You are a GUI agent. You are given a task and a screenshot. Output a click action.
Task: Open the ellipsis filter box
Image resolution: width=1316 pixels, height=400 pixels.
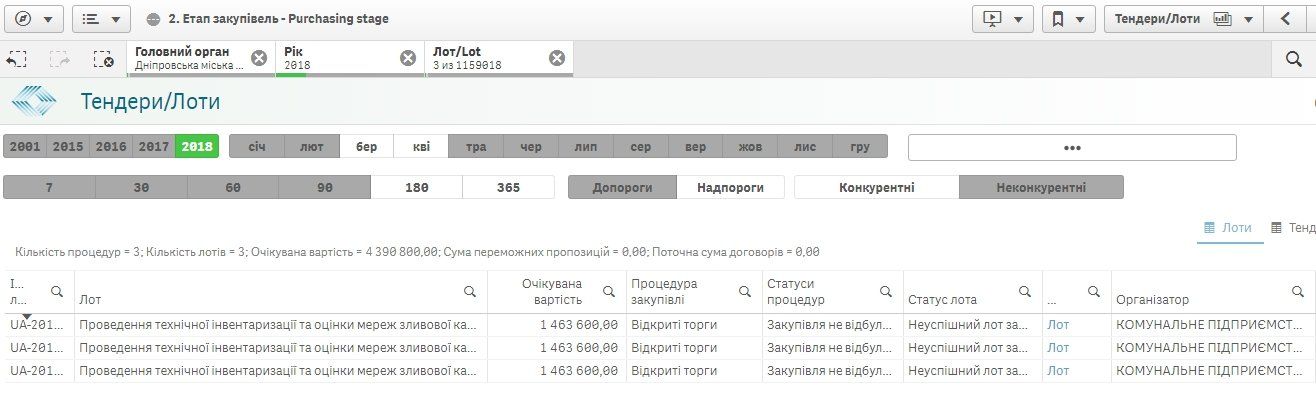click(x=1072, y=147)
